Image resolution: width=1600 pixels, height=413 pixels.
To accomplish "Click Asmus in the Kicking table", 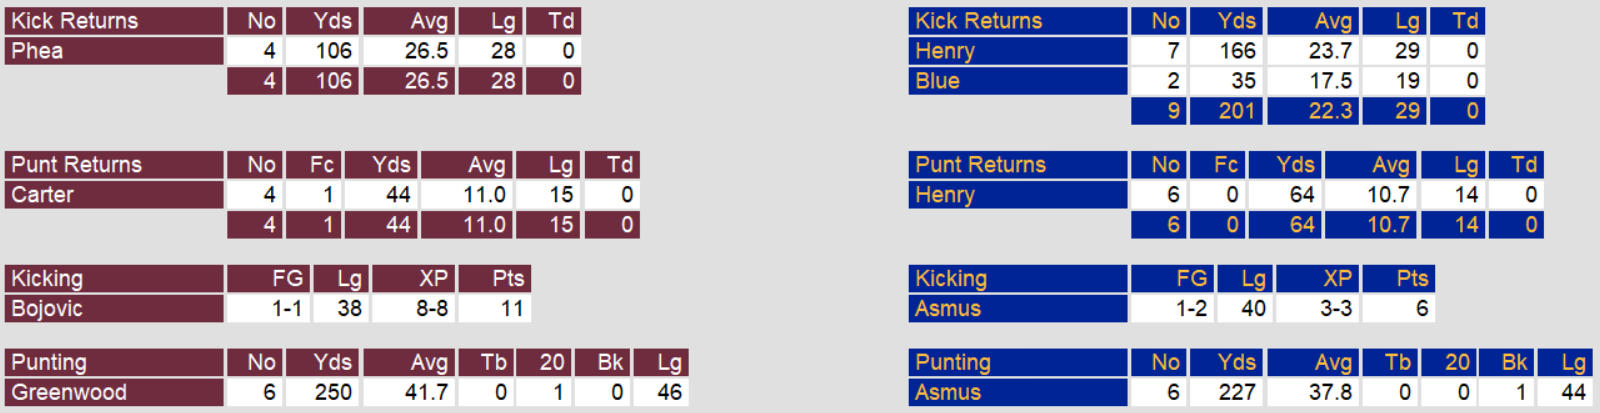I will 948,309.
